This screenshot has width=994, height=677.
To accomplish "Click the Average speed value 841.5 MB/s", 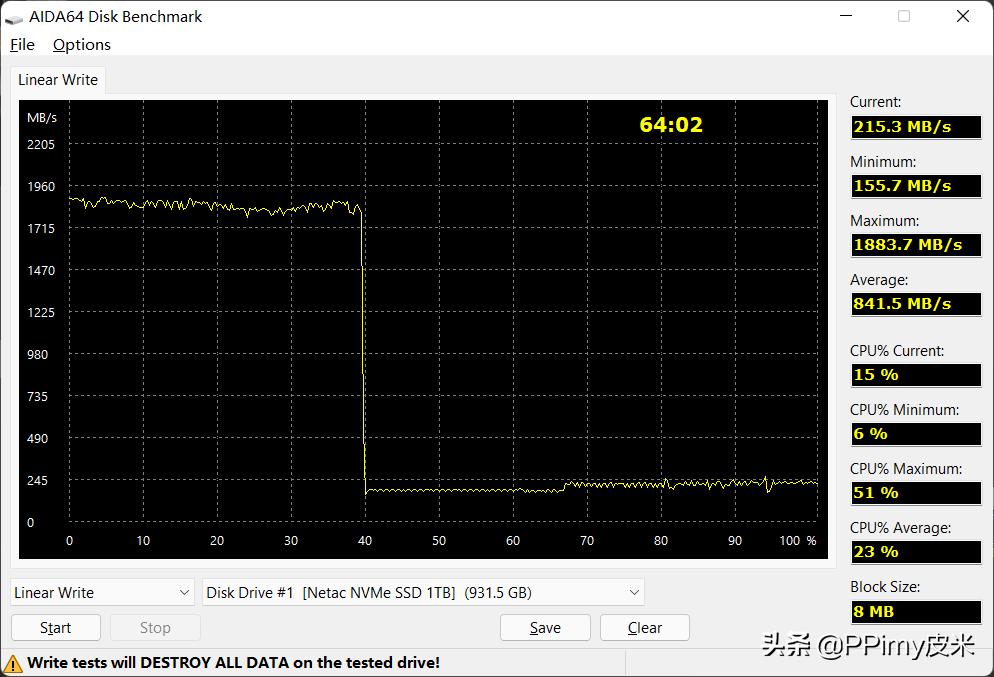I will click(x=916, y=304).
